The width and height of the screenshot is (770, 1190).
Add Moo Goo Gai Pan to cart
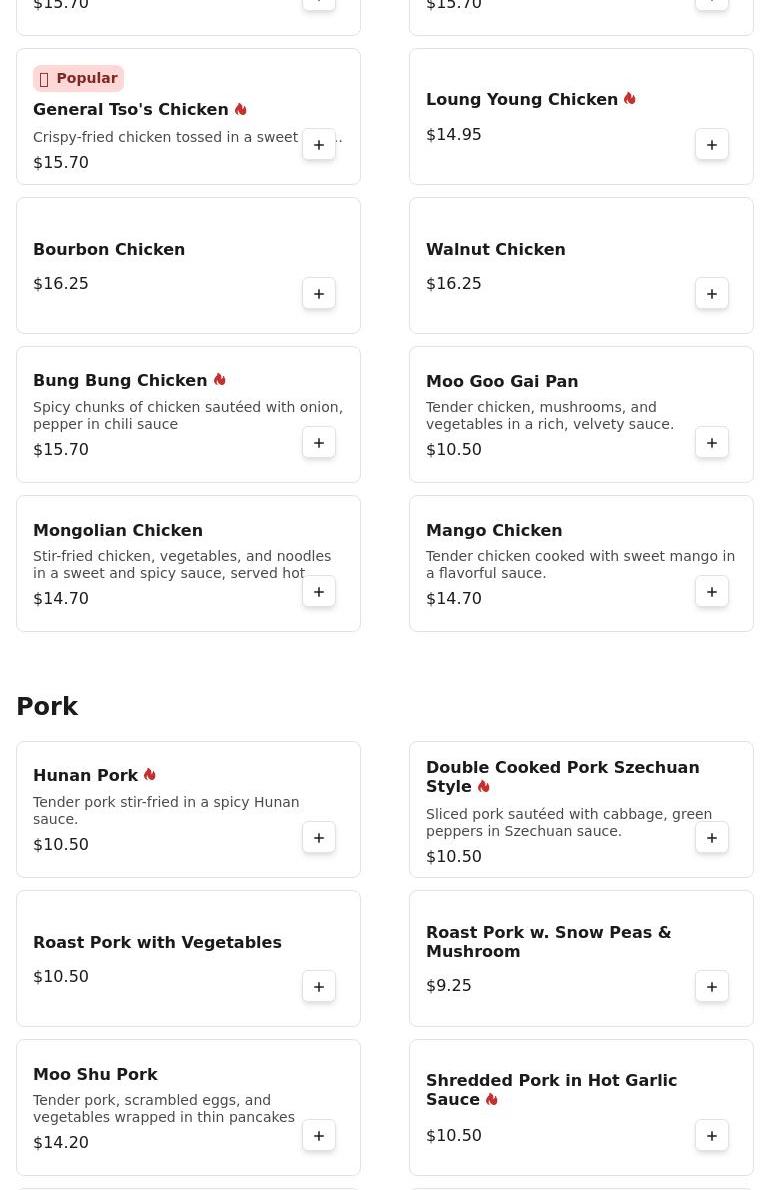(x=712, y=443)
